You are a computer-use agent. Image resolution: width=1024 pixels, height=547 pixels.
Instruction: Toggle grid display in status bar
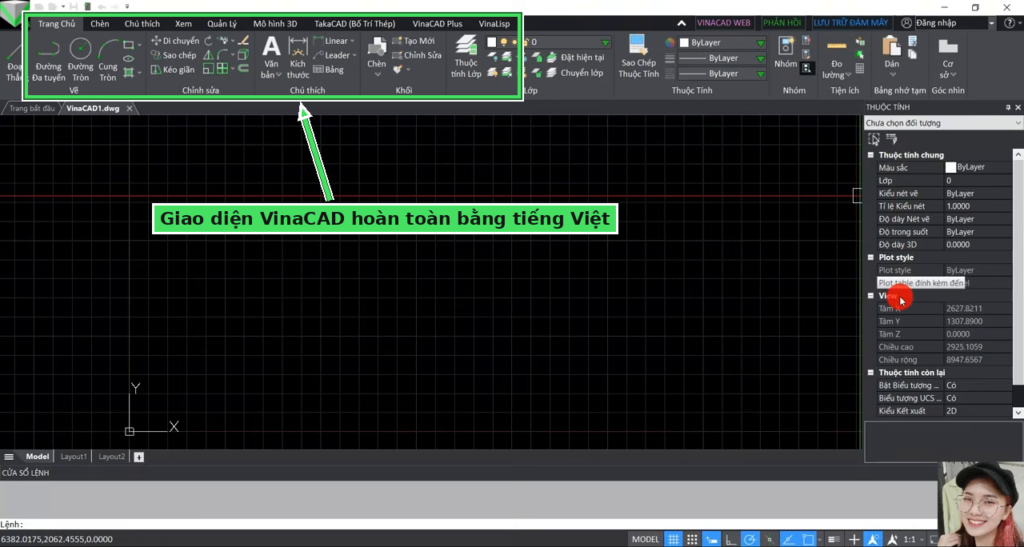click(673, 539)
